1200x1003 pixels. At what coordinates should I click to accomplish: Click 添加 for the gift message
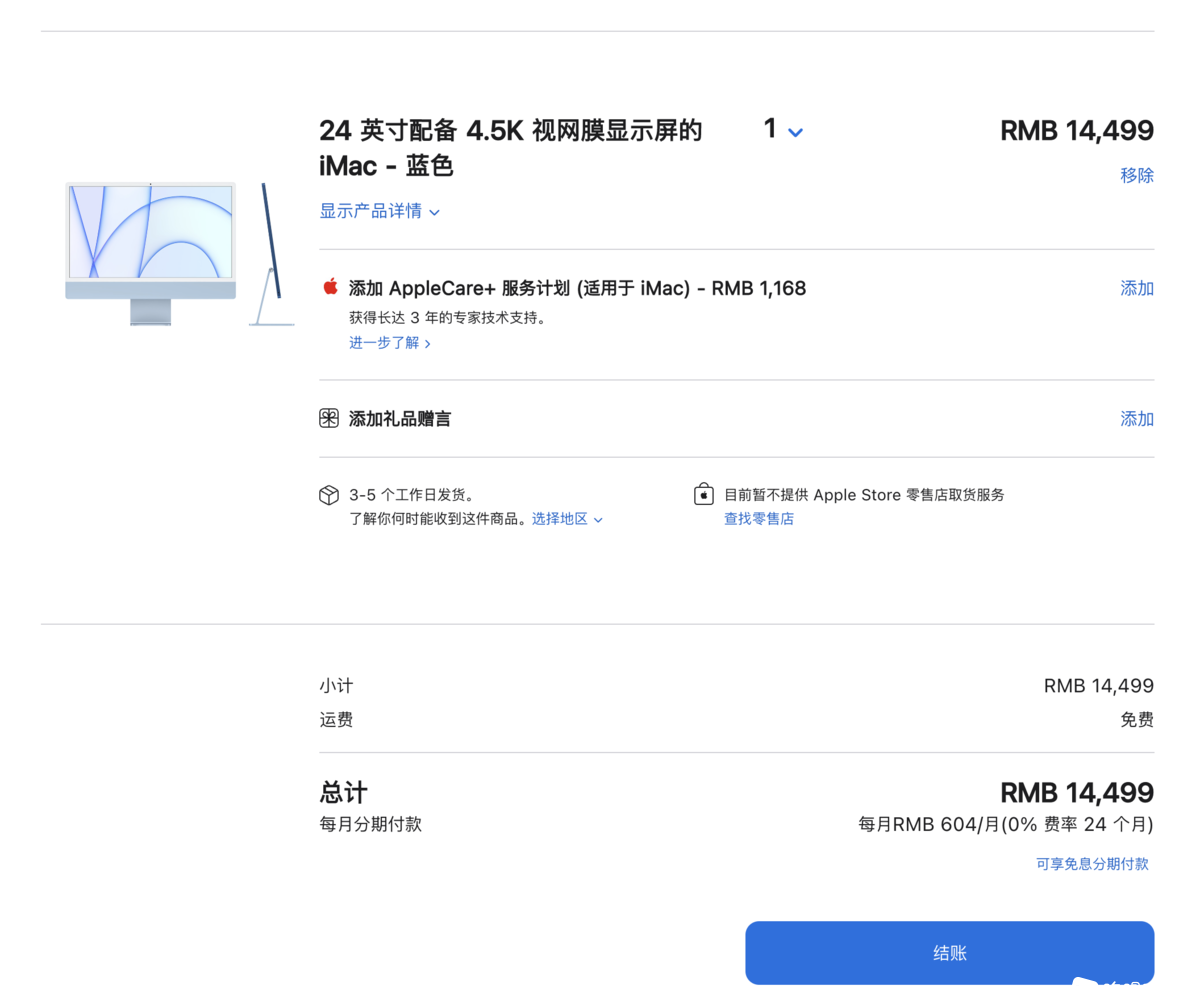point(1137,419)
